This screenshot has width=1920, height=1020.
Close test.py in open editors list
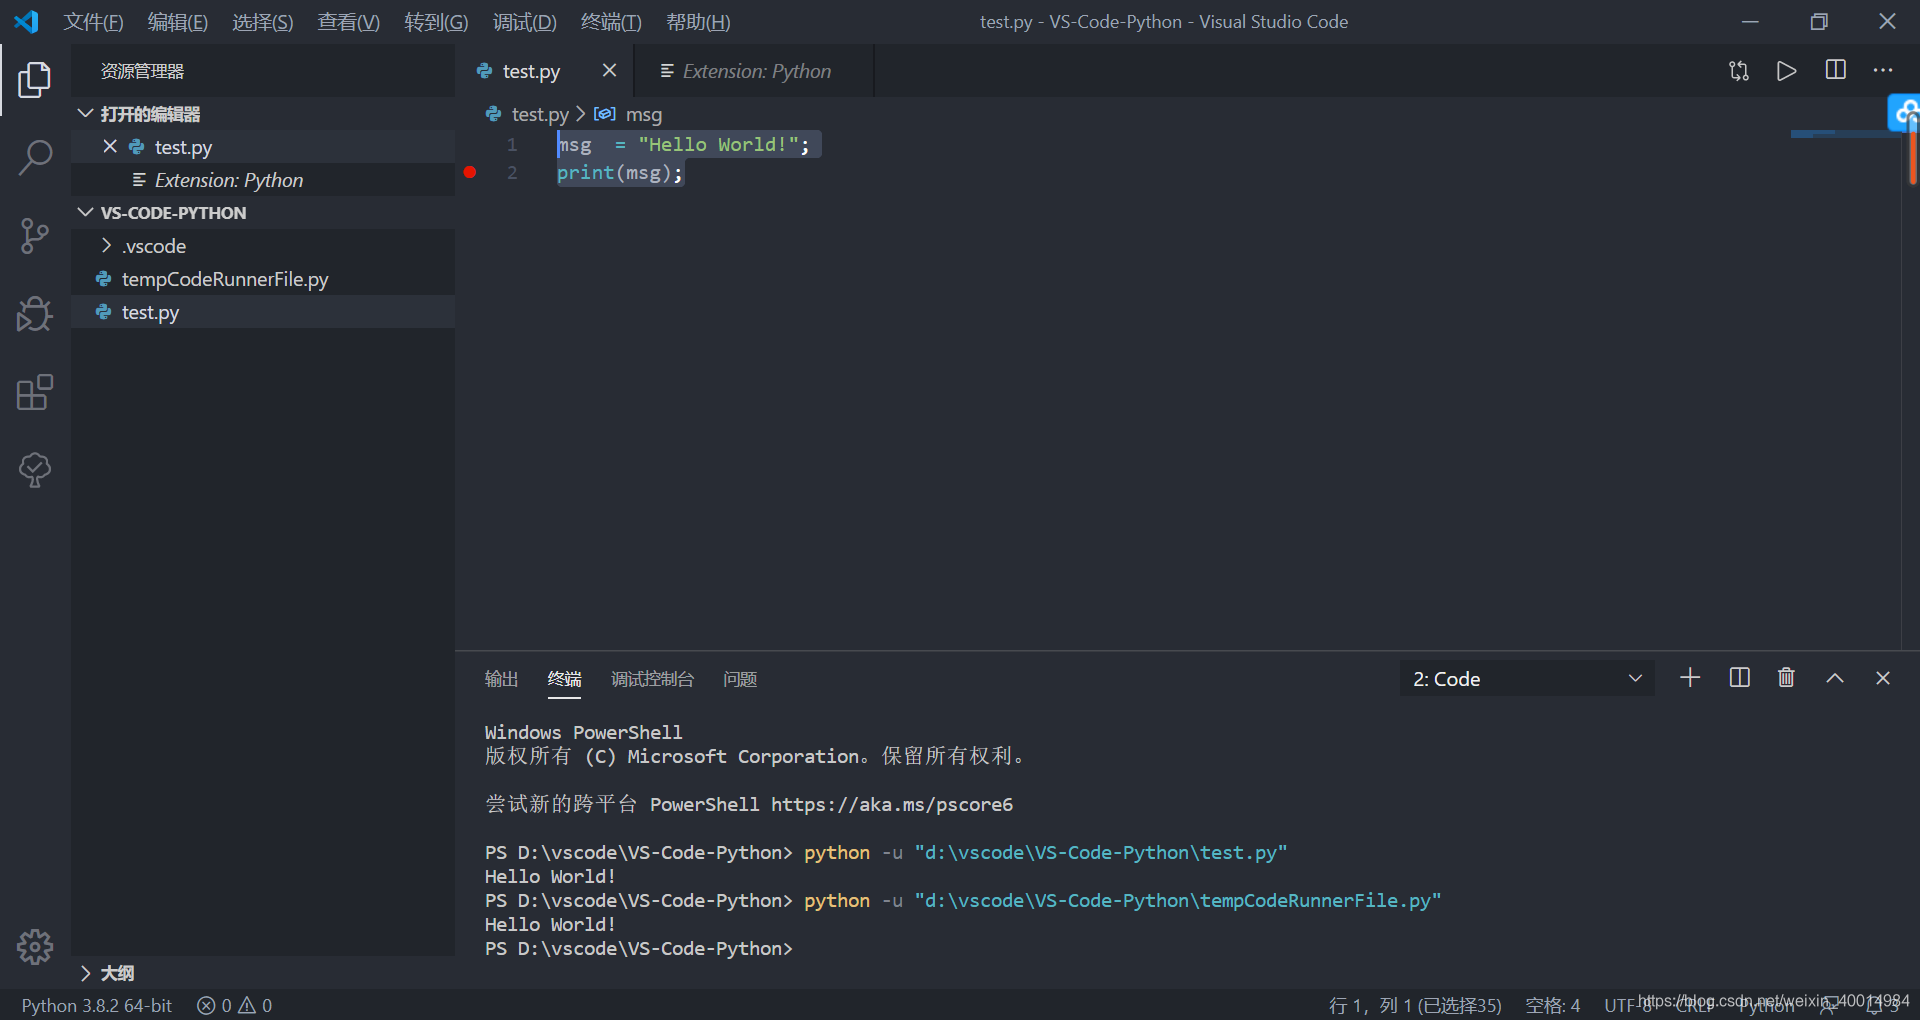coord(110,147)
